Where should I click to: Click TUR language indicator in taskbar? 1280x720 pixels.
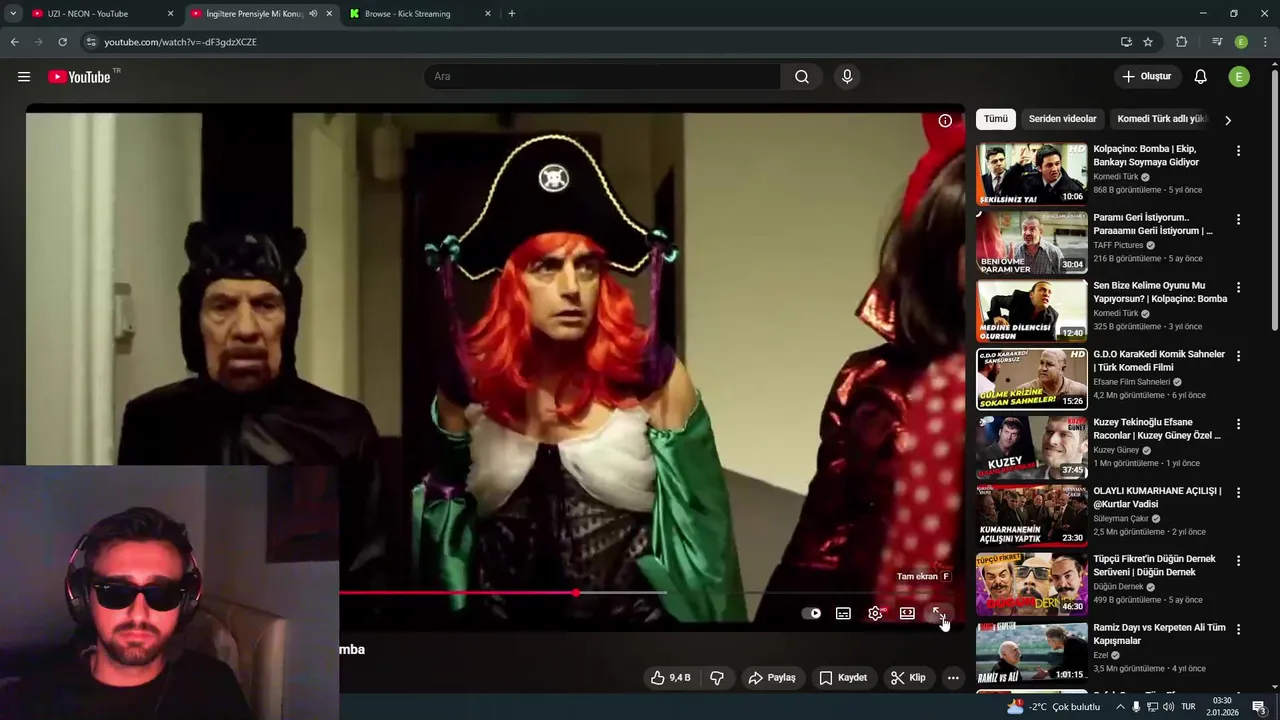pyautogui.click(x=1189, y=707)
